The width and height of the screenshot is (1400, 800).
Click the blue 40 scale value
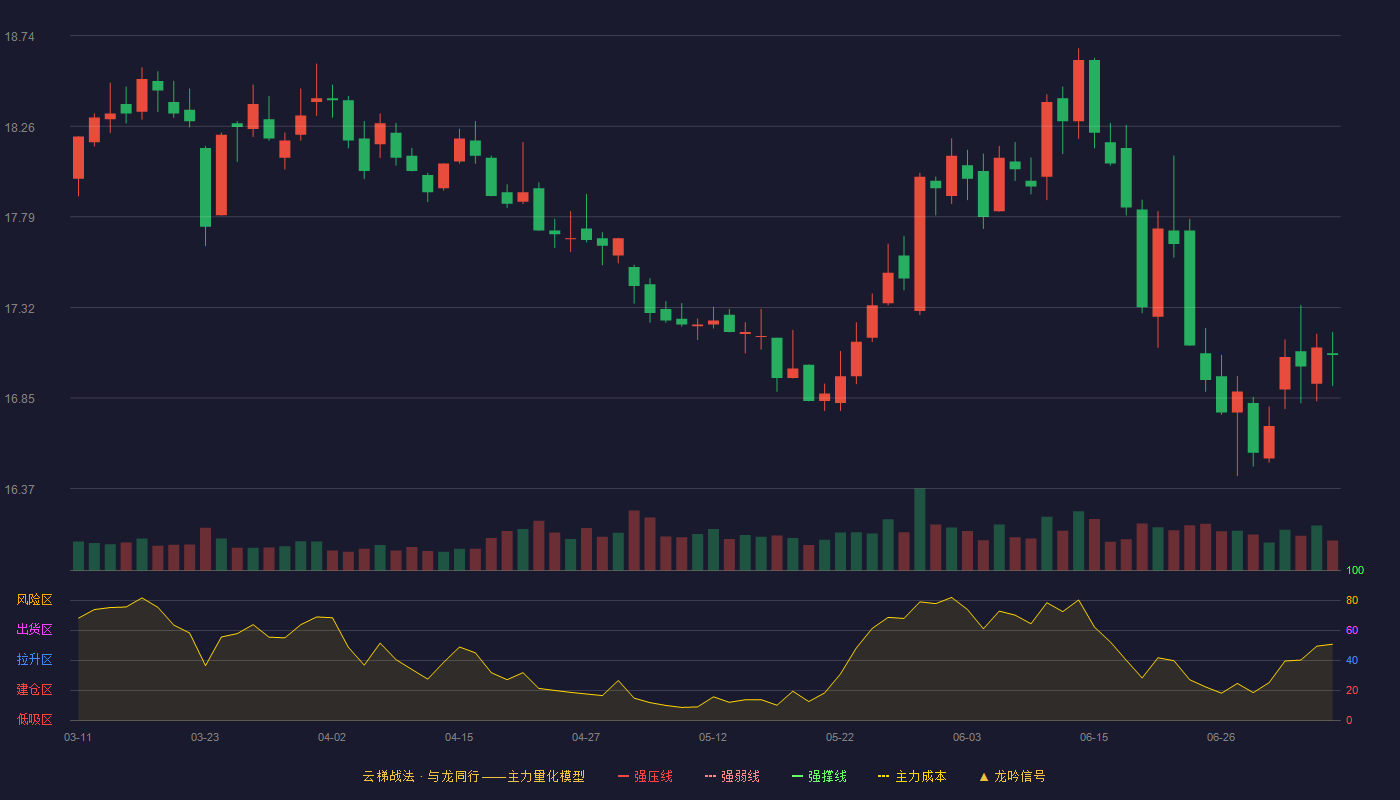(1352, 660)
